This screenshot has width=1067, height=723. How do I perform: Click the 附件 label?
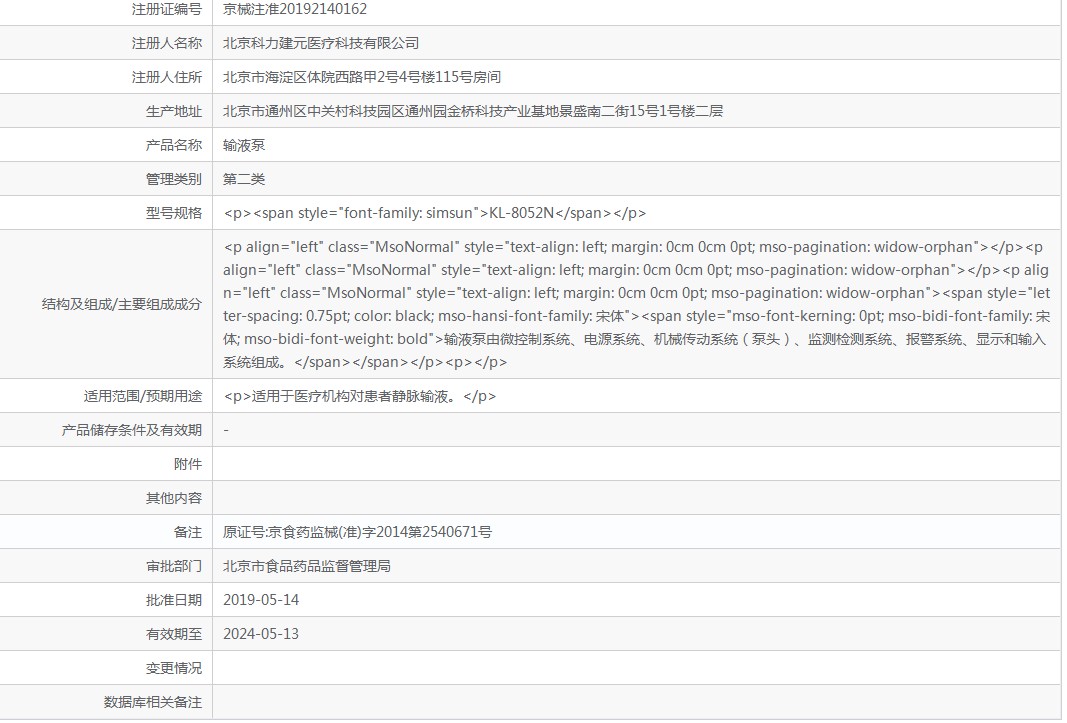coord(188,464)
